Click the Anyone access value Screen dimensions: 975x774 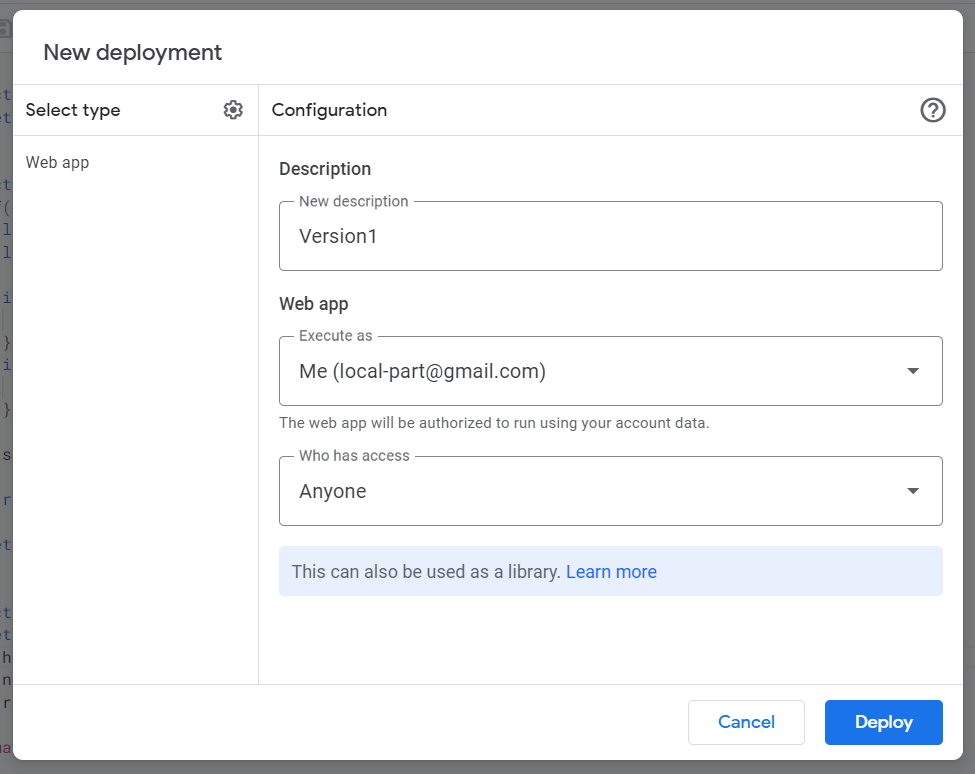(x=333, y=491)
